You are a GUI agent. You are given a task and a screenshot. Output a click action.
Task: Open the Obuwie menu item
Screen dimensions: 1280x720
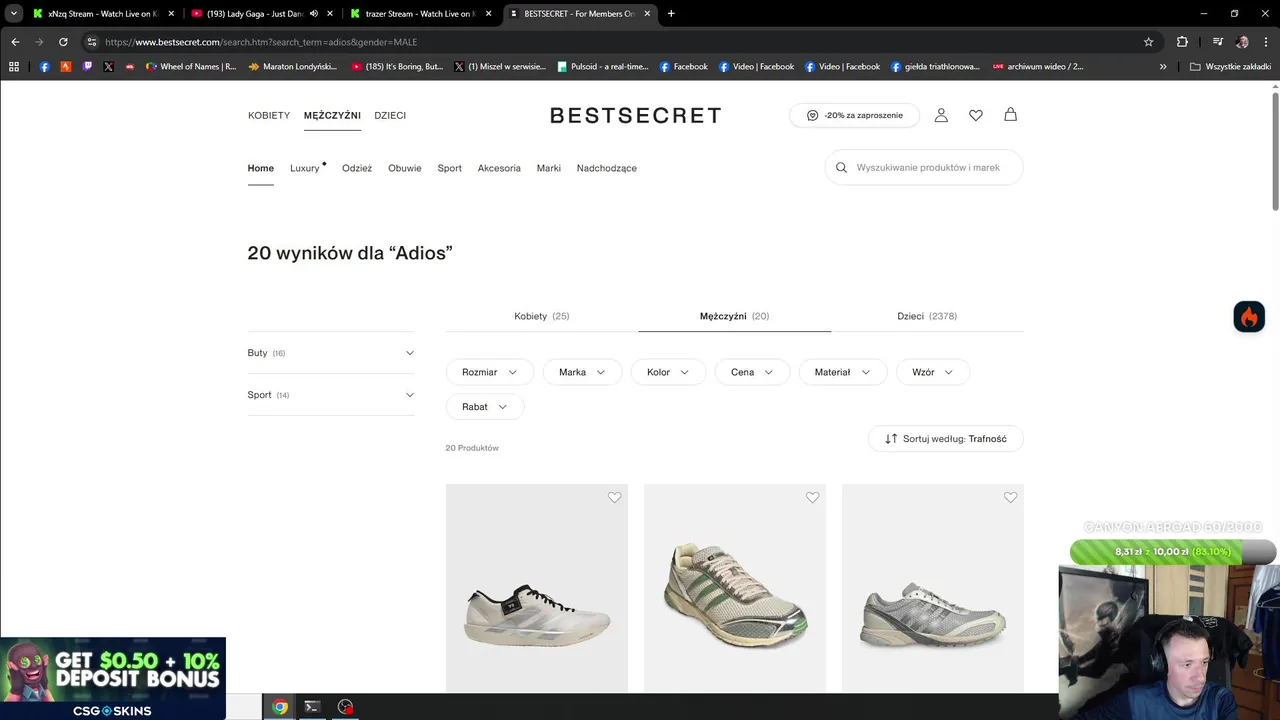(x=404, y=168)
